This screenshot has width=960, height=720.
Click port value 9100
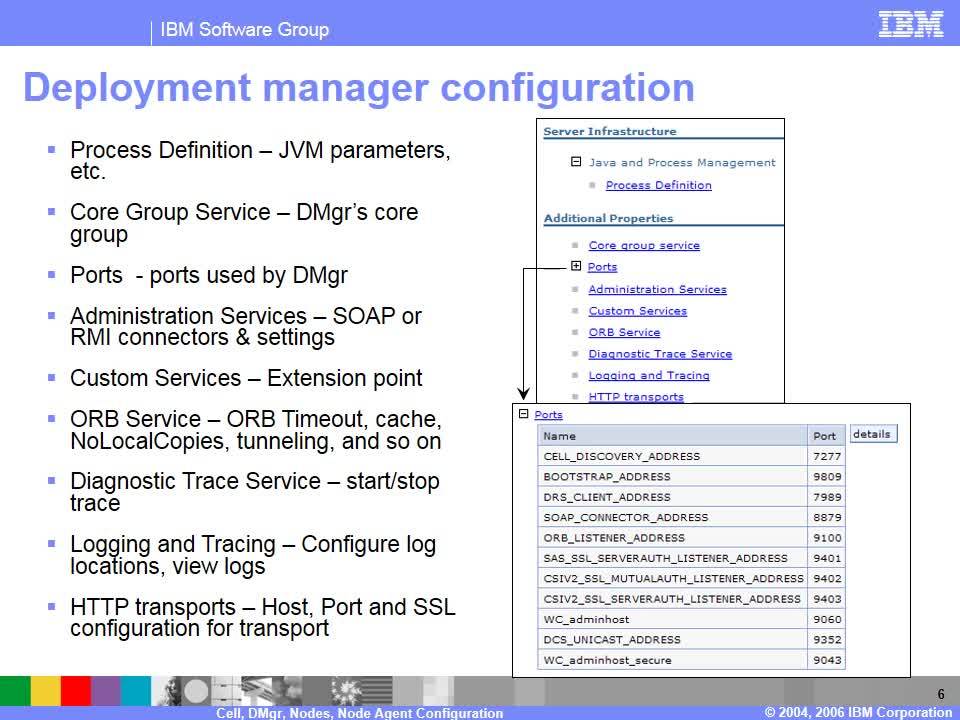(827, 538)
